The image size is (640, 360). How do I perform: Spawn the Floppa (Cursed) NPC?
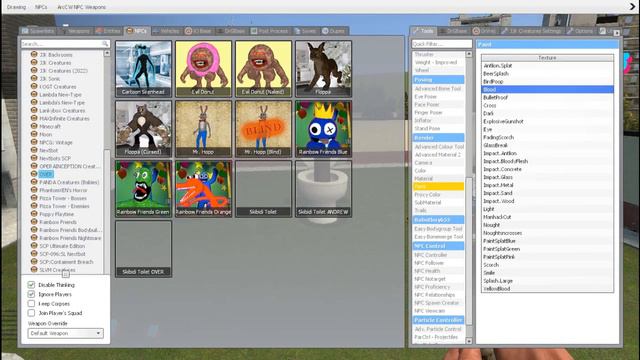coord(143,129)
